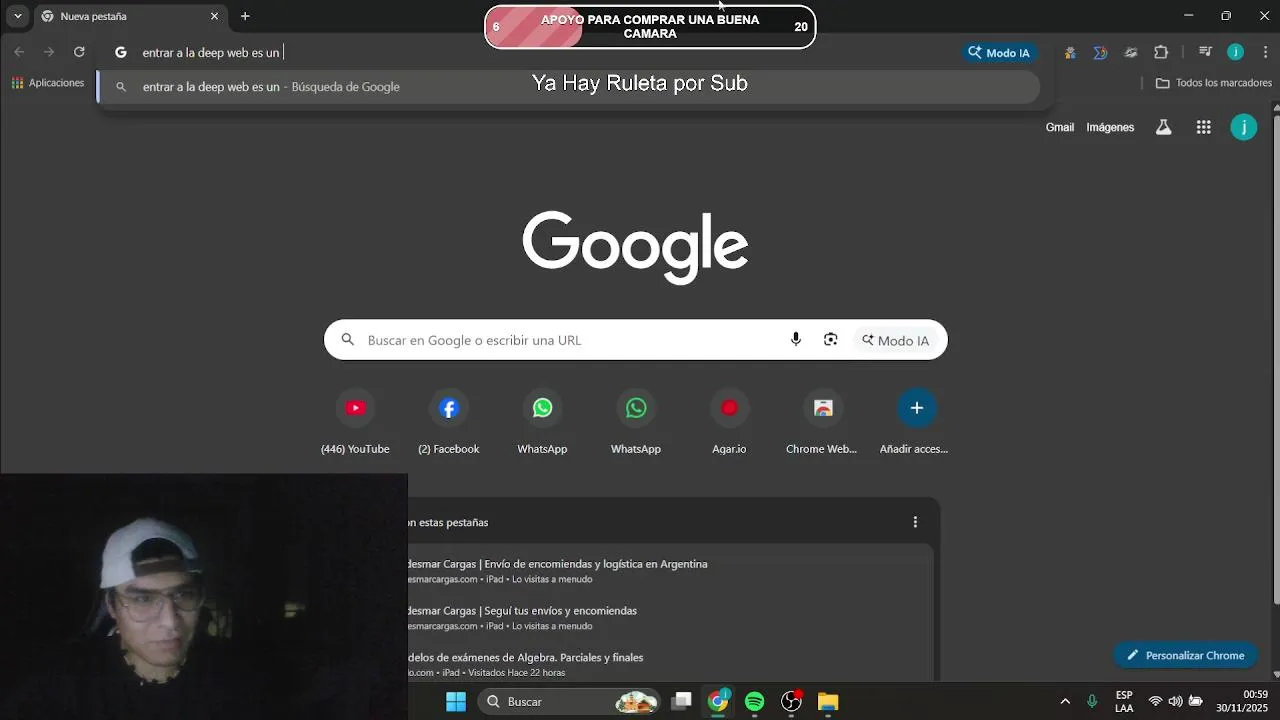Open Spotify from the taskbar
Viewport: 1280px width, 720px height.
(755, 702)
